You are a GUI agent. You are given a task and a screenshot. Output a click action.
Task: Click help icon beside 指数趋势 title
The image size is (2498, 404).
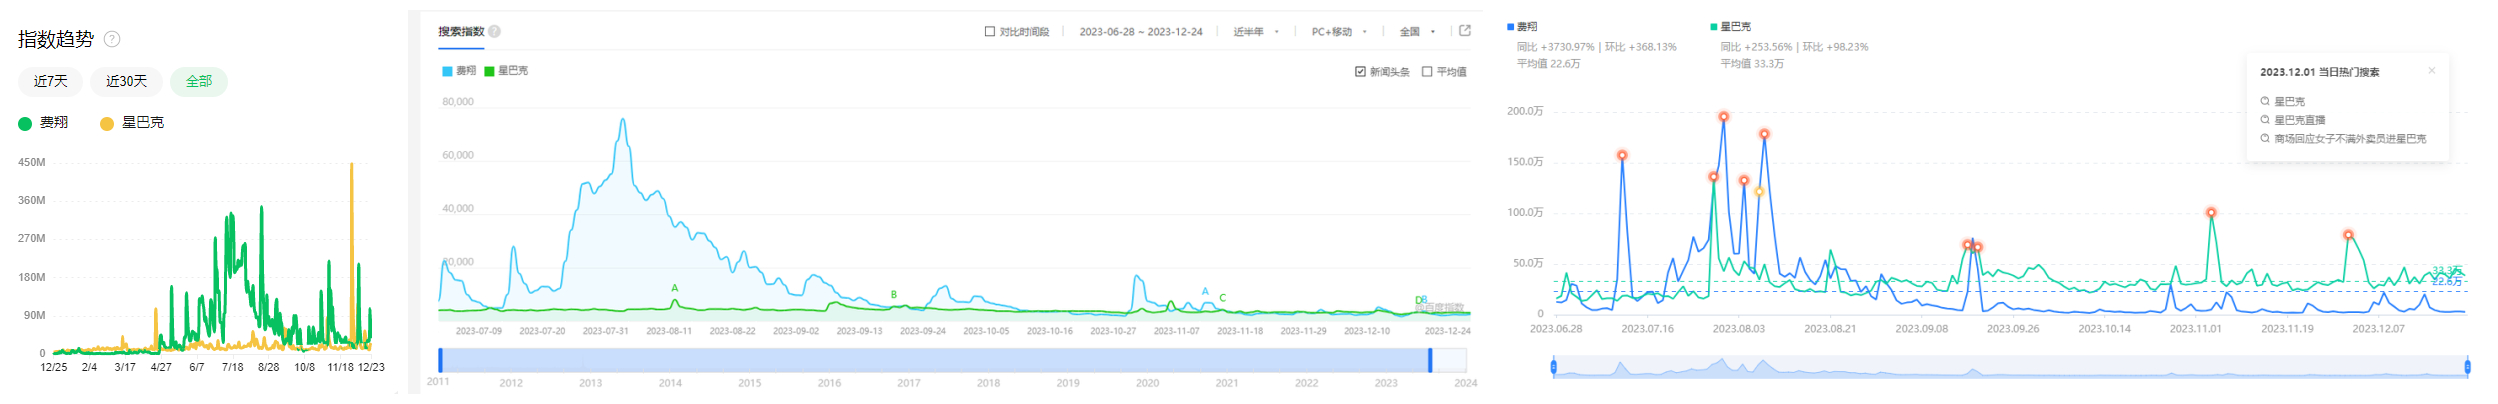pyautogui.click(x=112, y=39)
